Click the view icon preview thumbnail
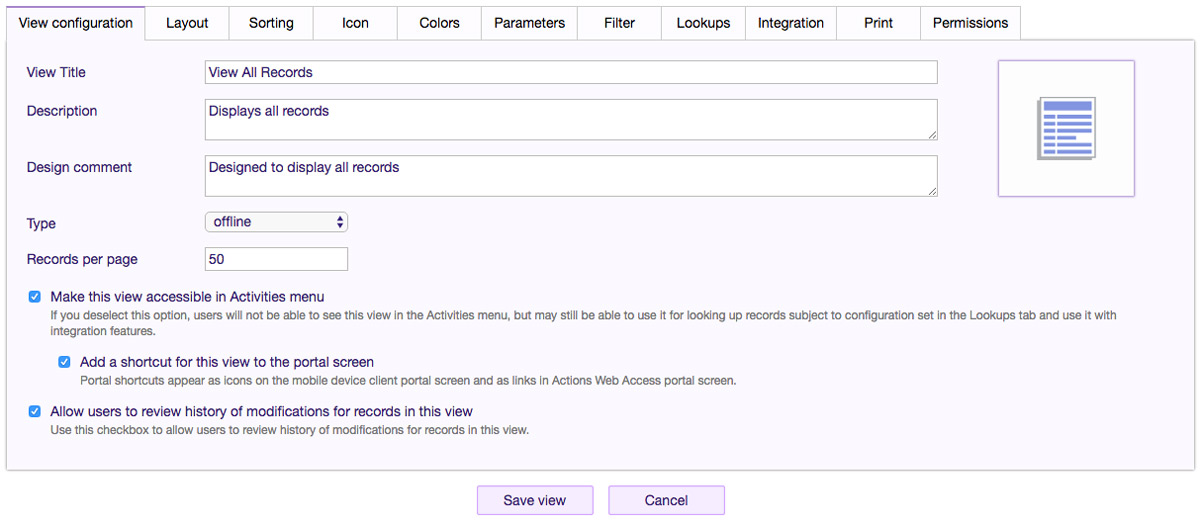This screenshot has width=1200, height=526. [x=1066, y=128]
